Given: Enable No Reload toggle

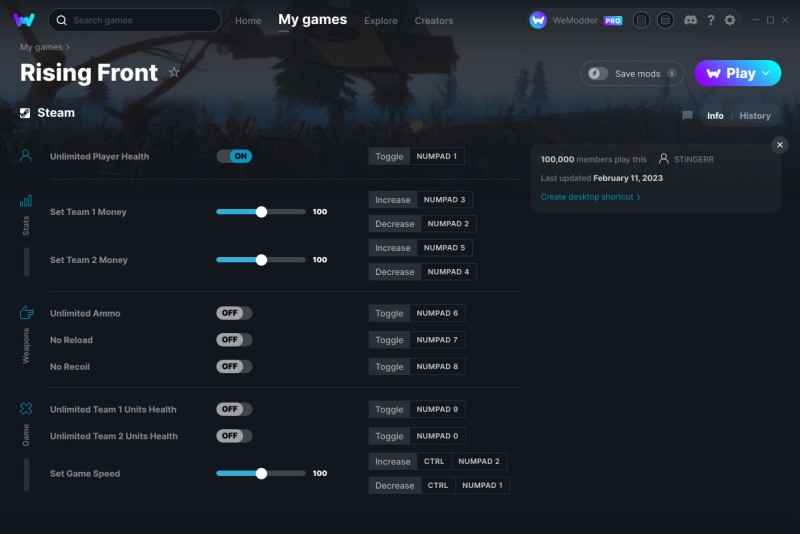Looking at the screenshot, I should point(234,340).
